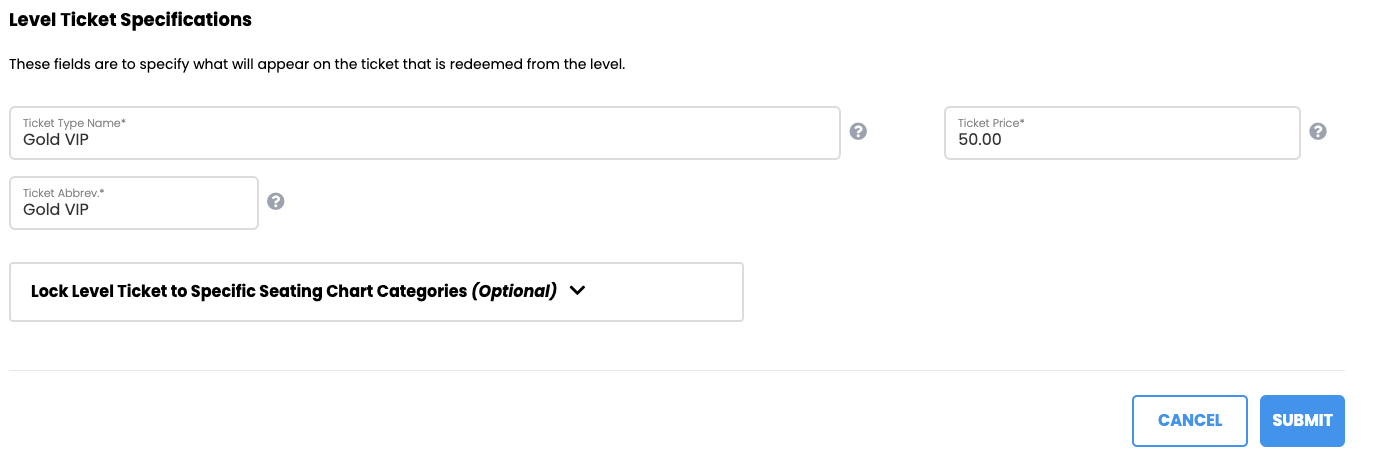Click empty area inside the Lock Level Ticket panel

665,292
